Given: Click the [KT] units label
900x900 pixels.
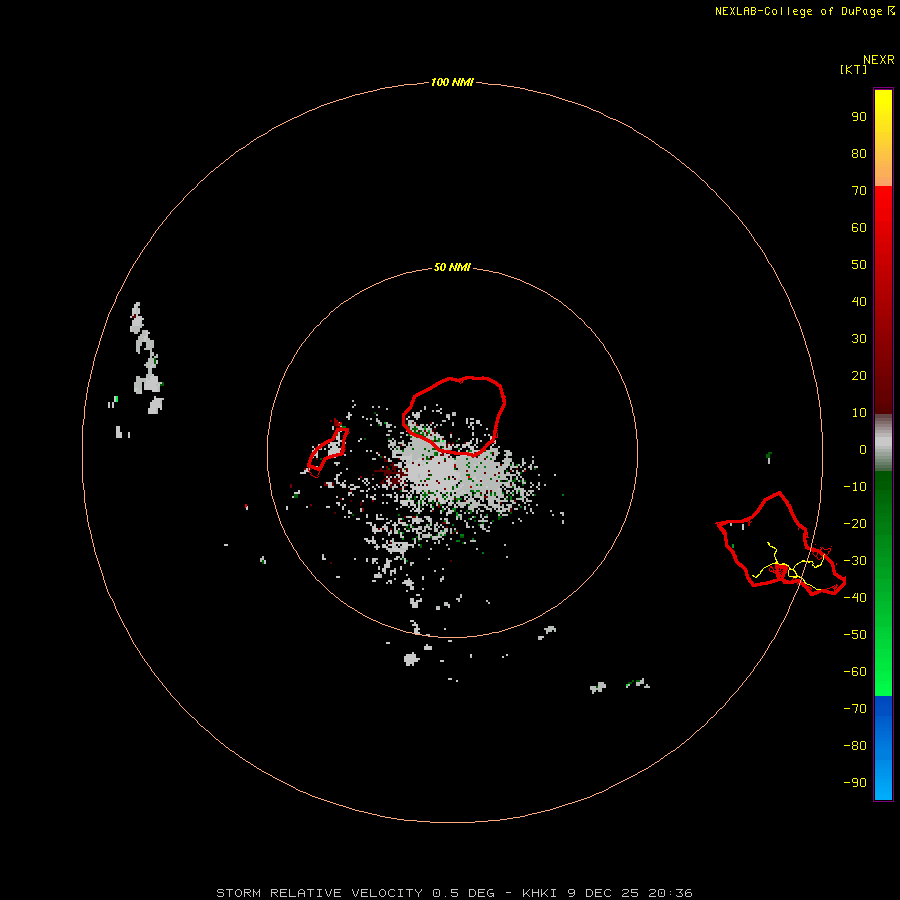Looking at the screenshot, I should (853, 69).
